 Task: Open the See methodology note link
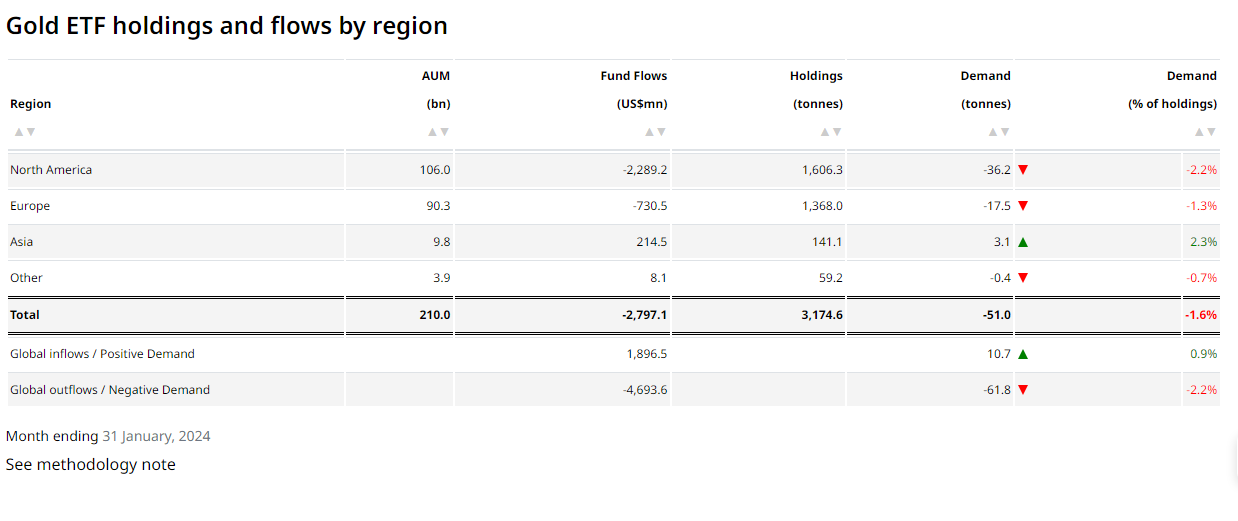(x=91, y=464)
